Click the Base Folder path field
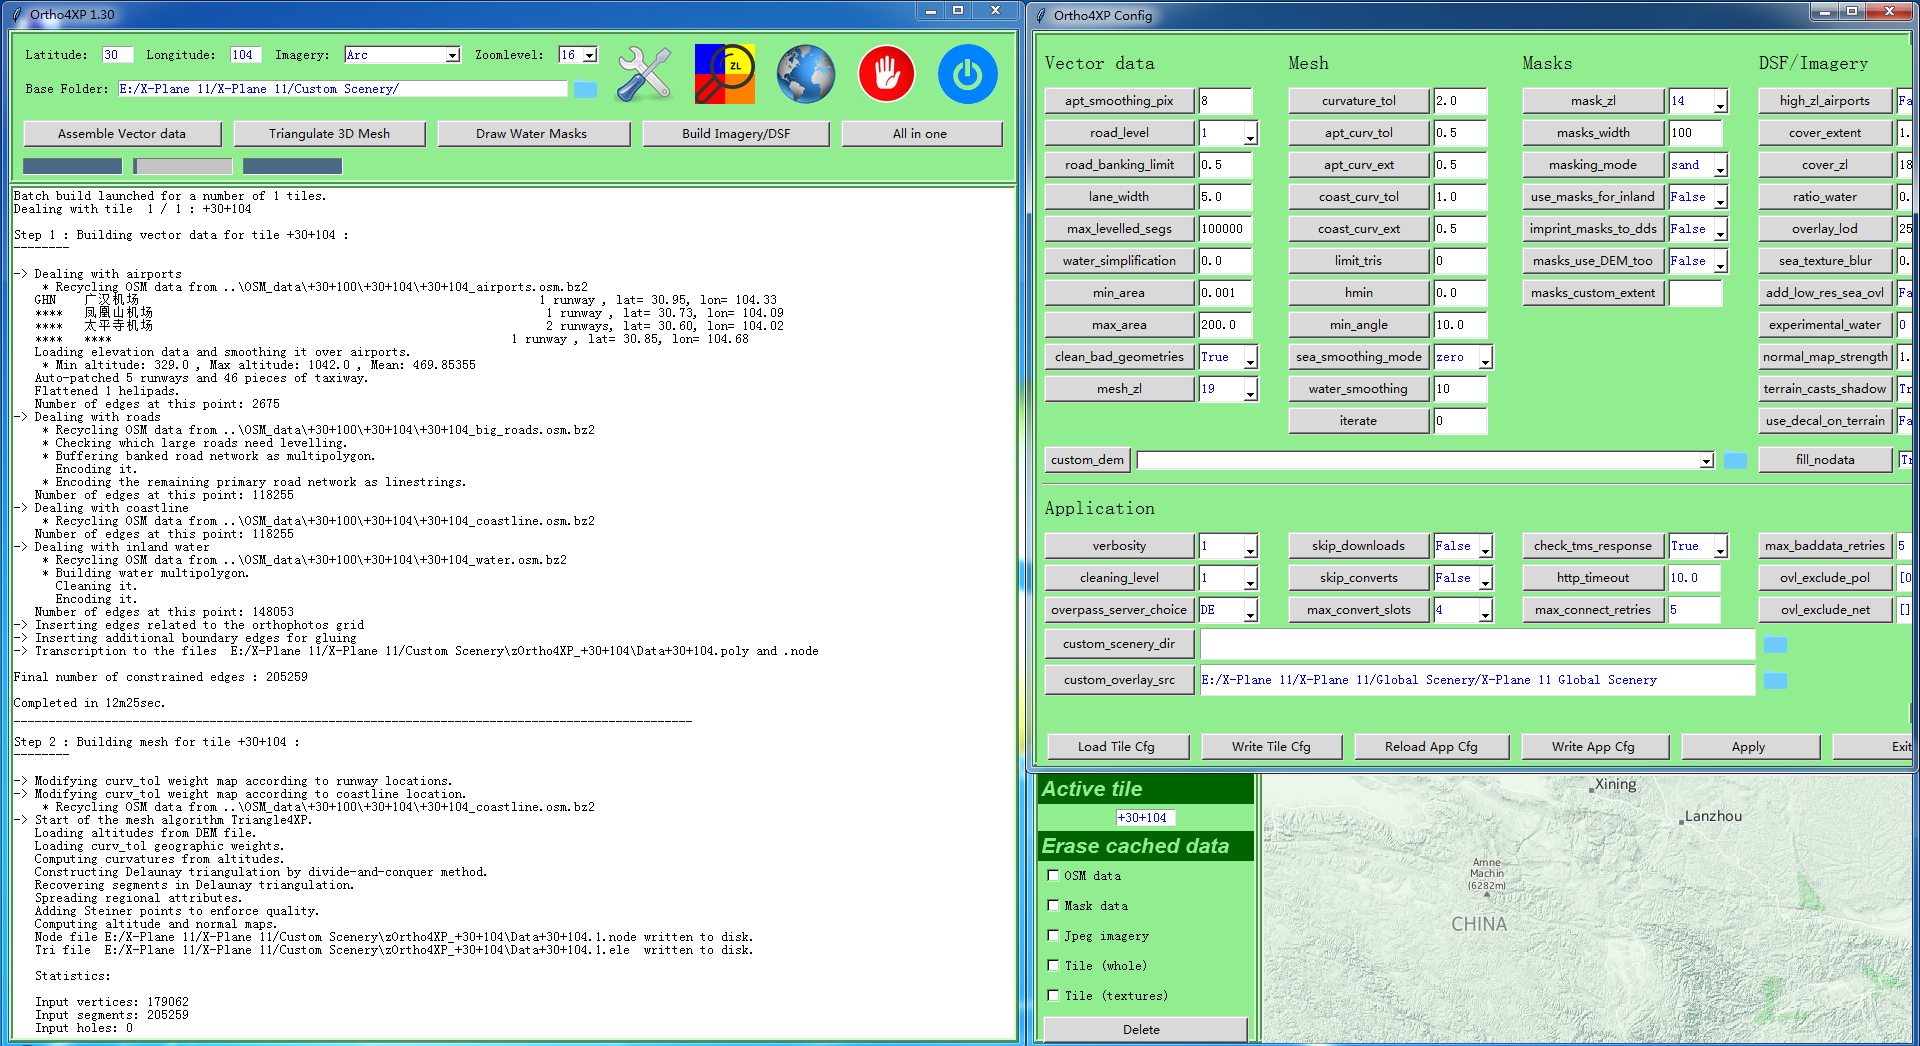Viewport: 1920px width, 1046px height. (x=342, y=89)
